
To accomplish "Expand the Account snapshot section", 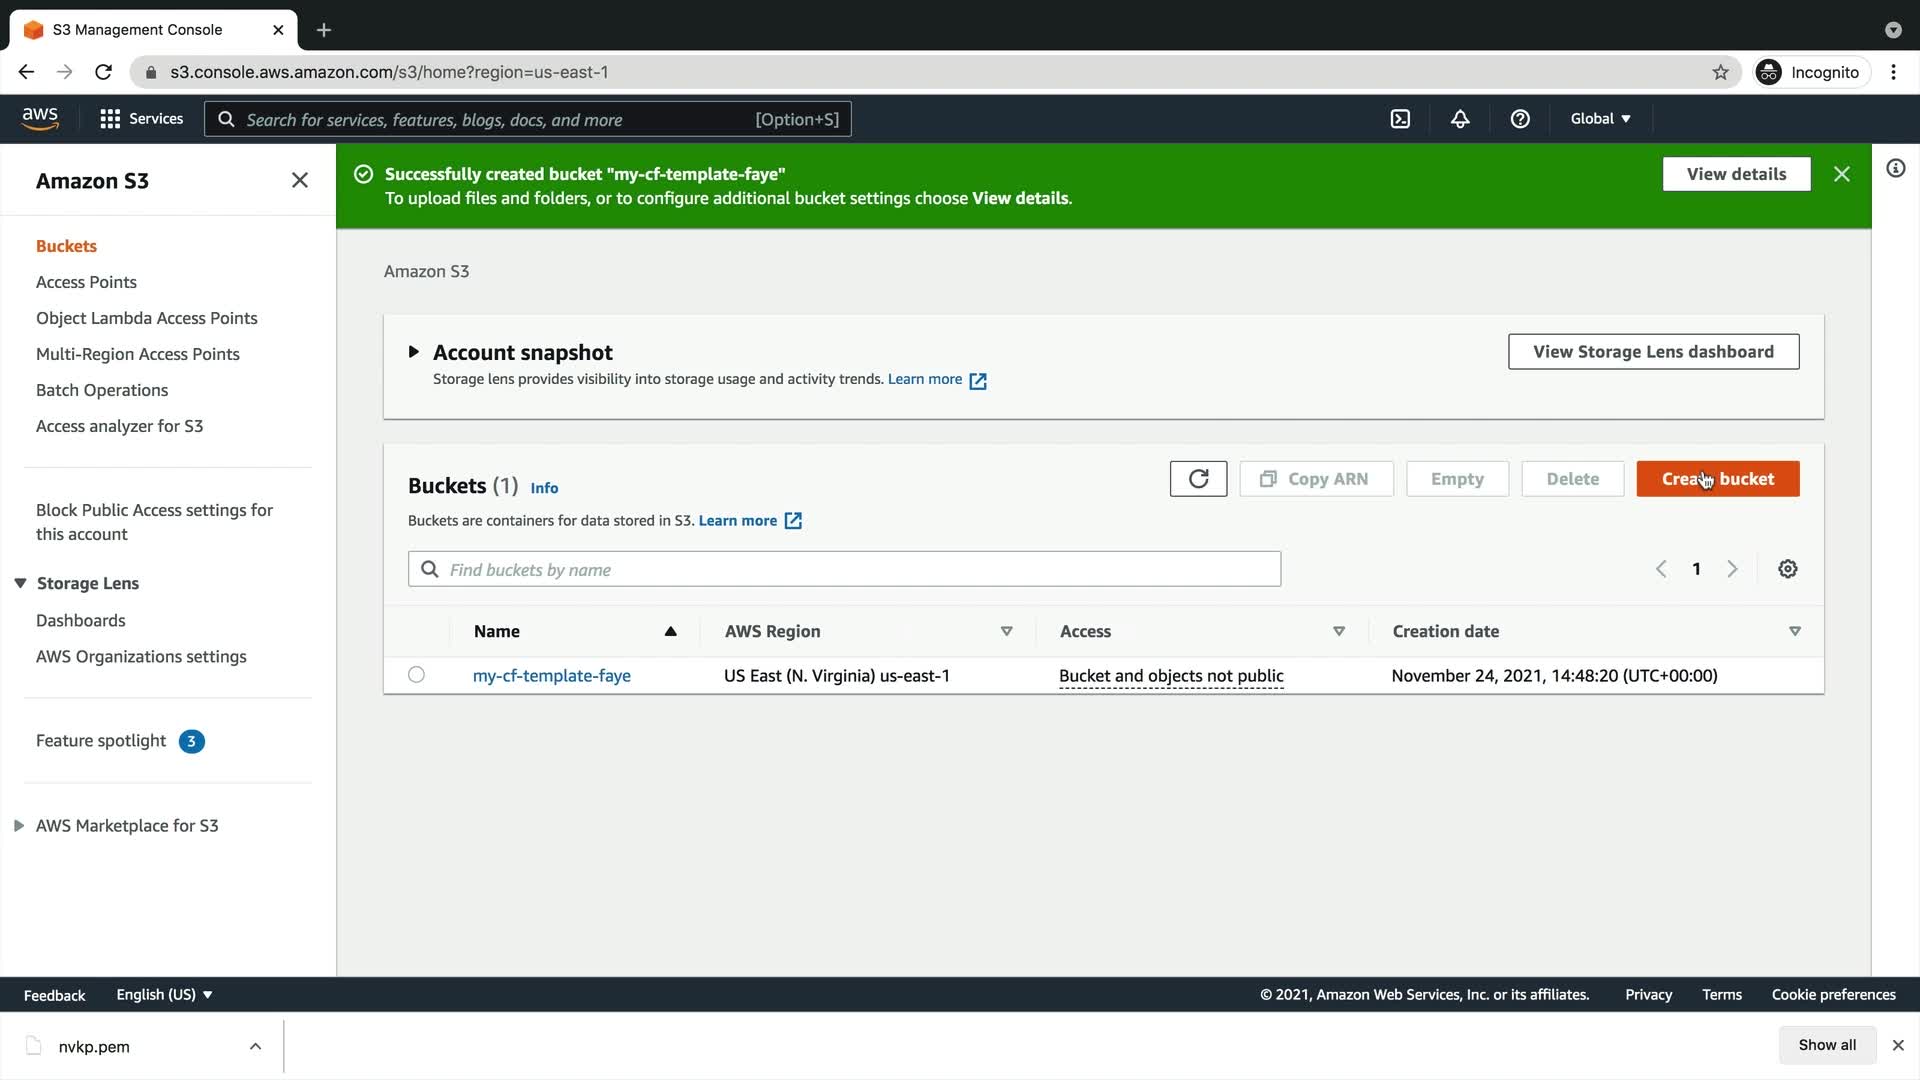I will [413, 352].
